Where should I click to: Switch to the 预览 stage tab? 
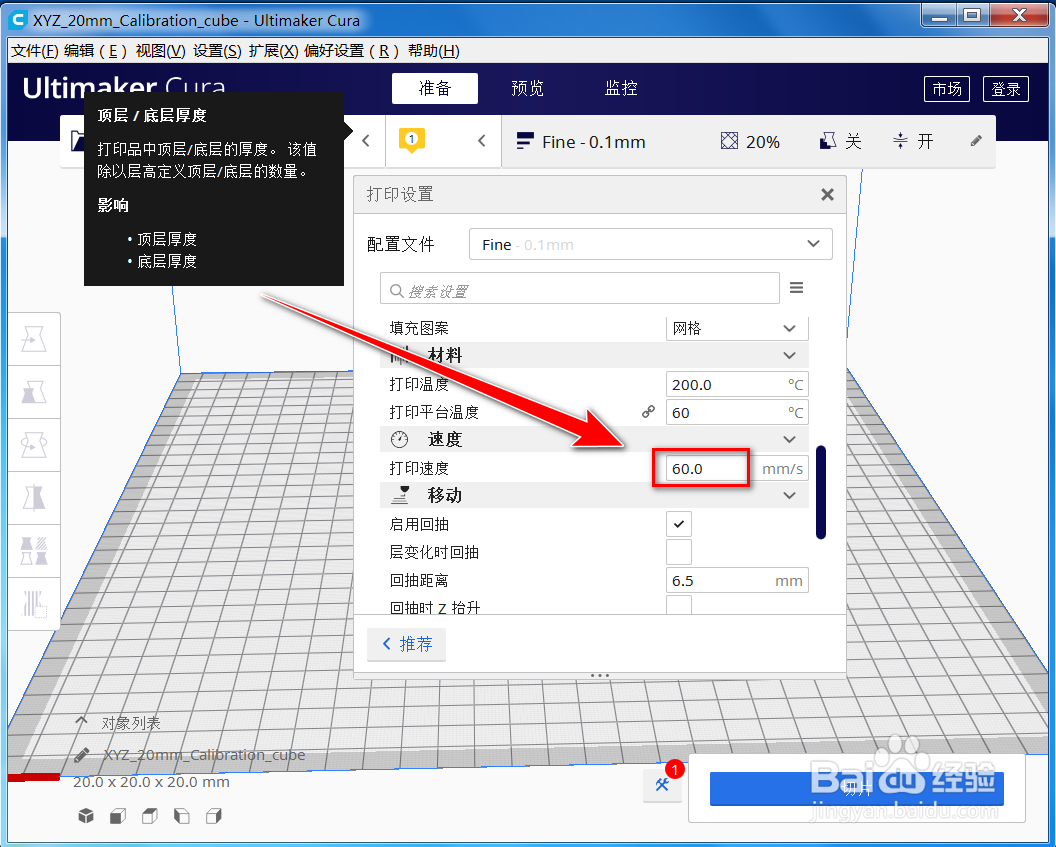527,88
